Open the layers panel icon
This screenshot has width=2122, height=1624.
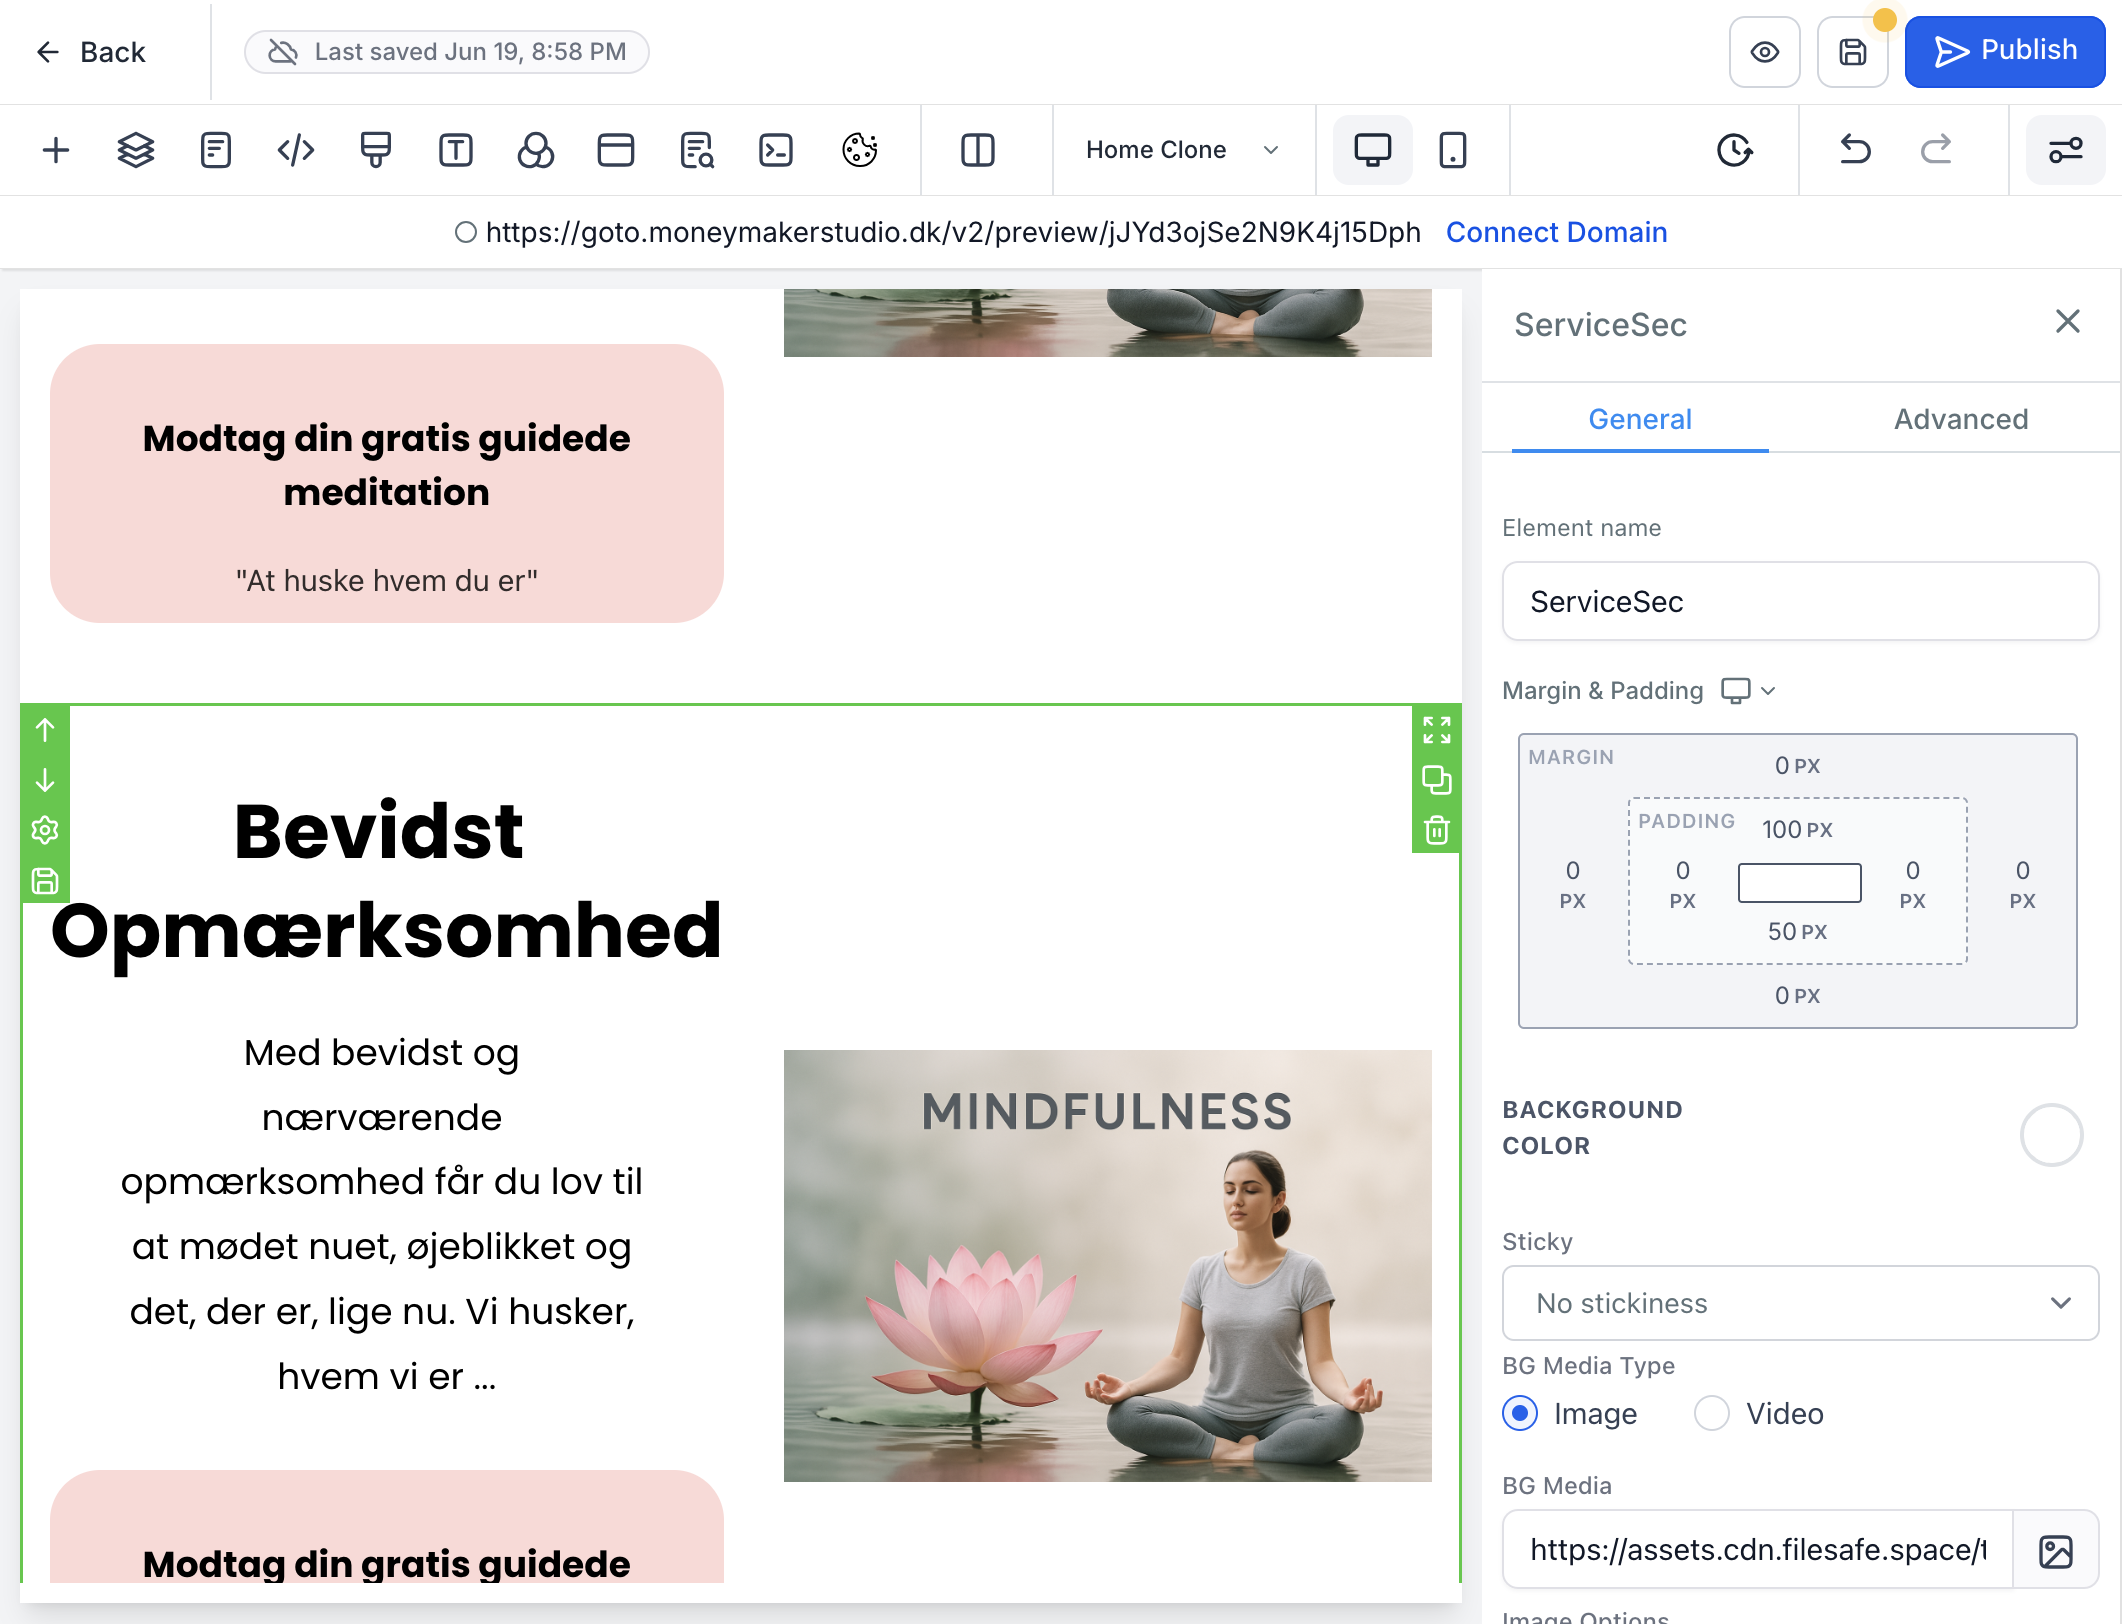click(x=136, y=150)
